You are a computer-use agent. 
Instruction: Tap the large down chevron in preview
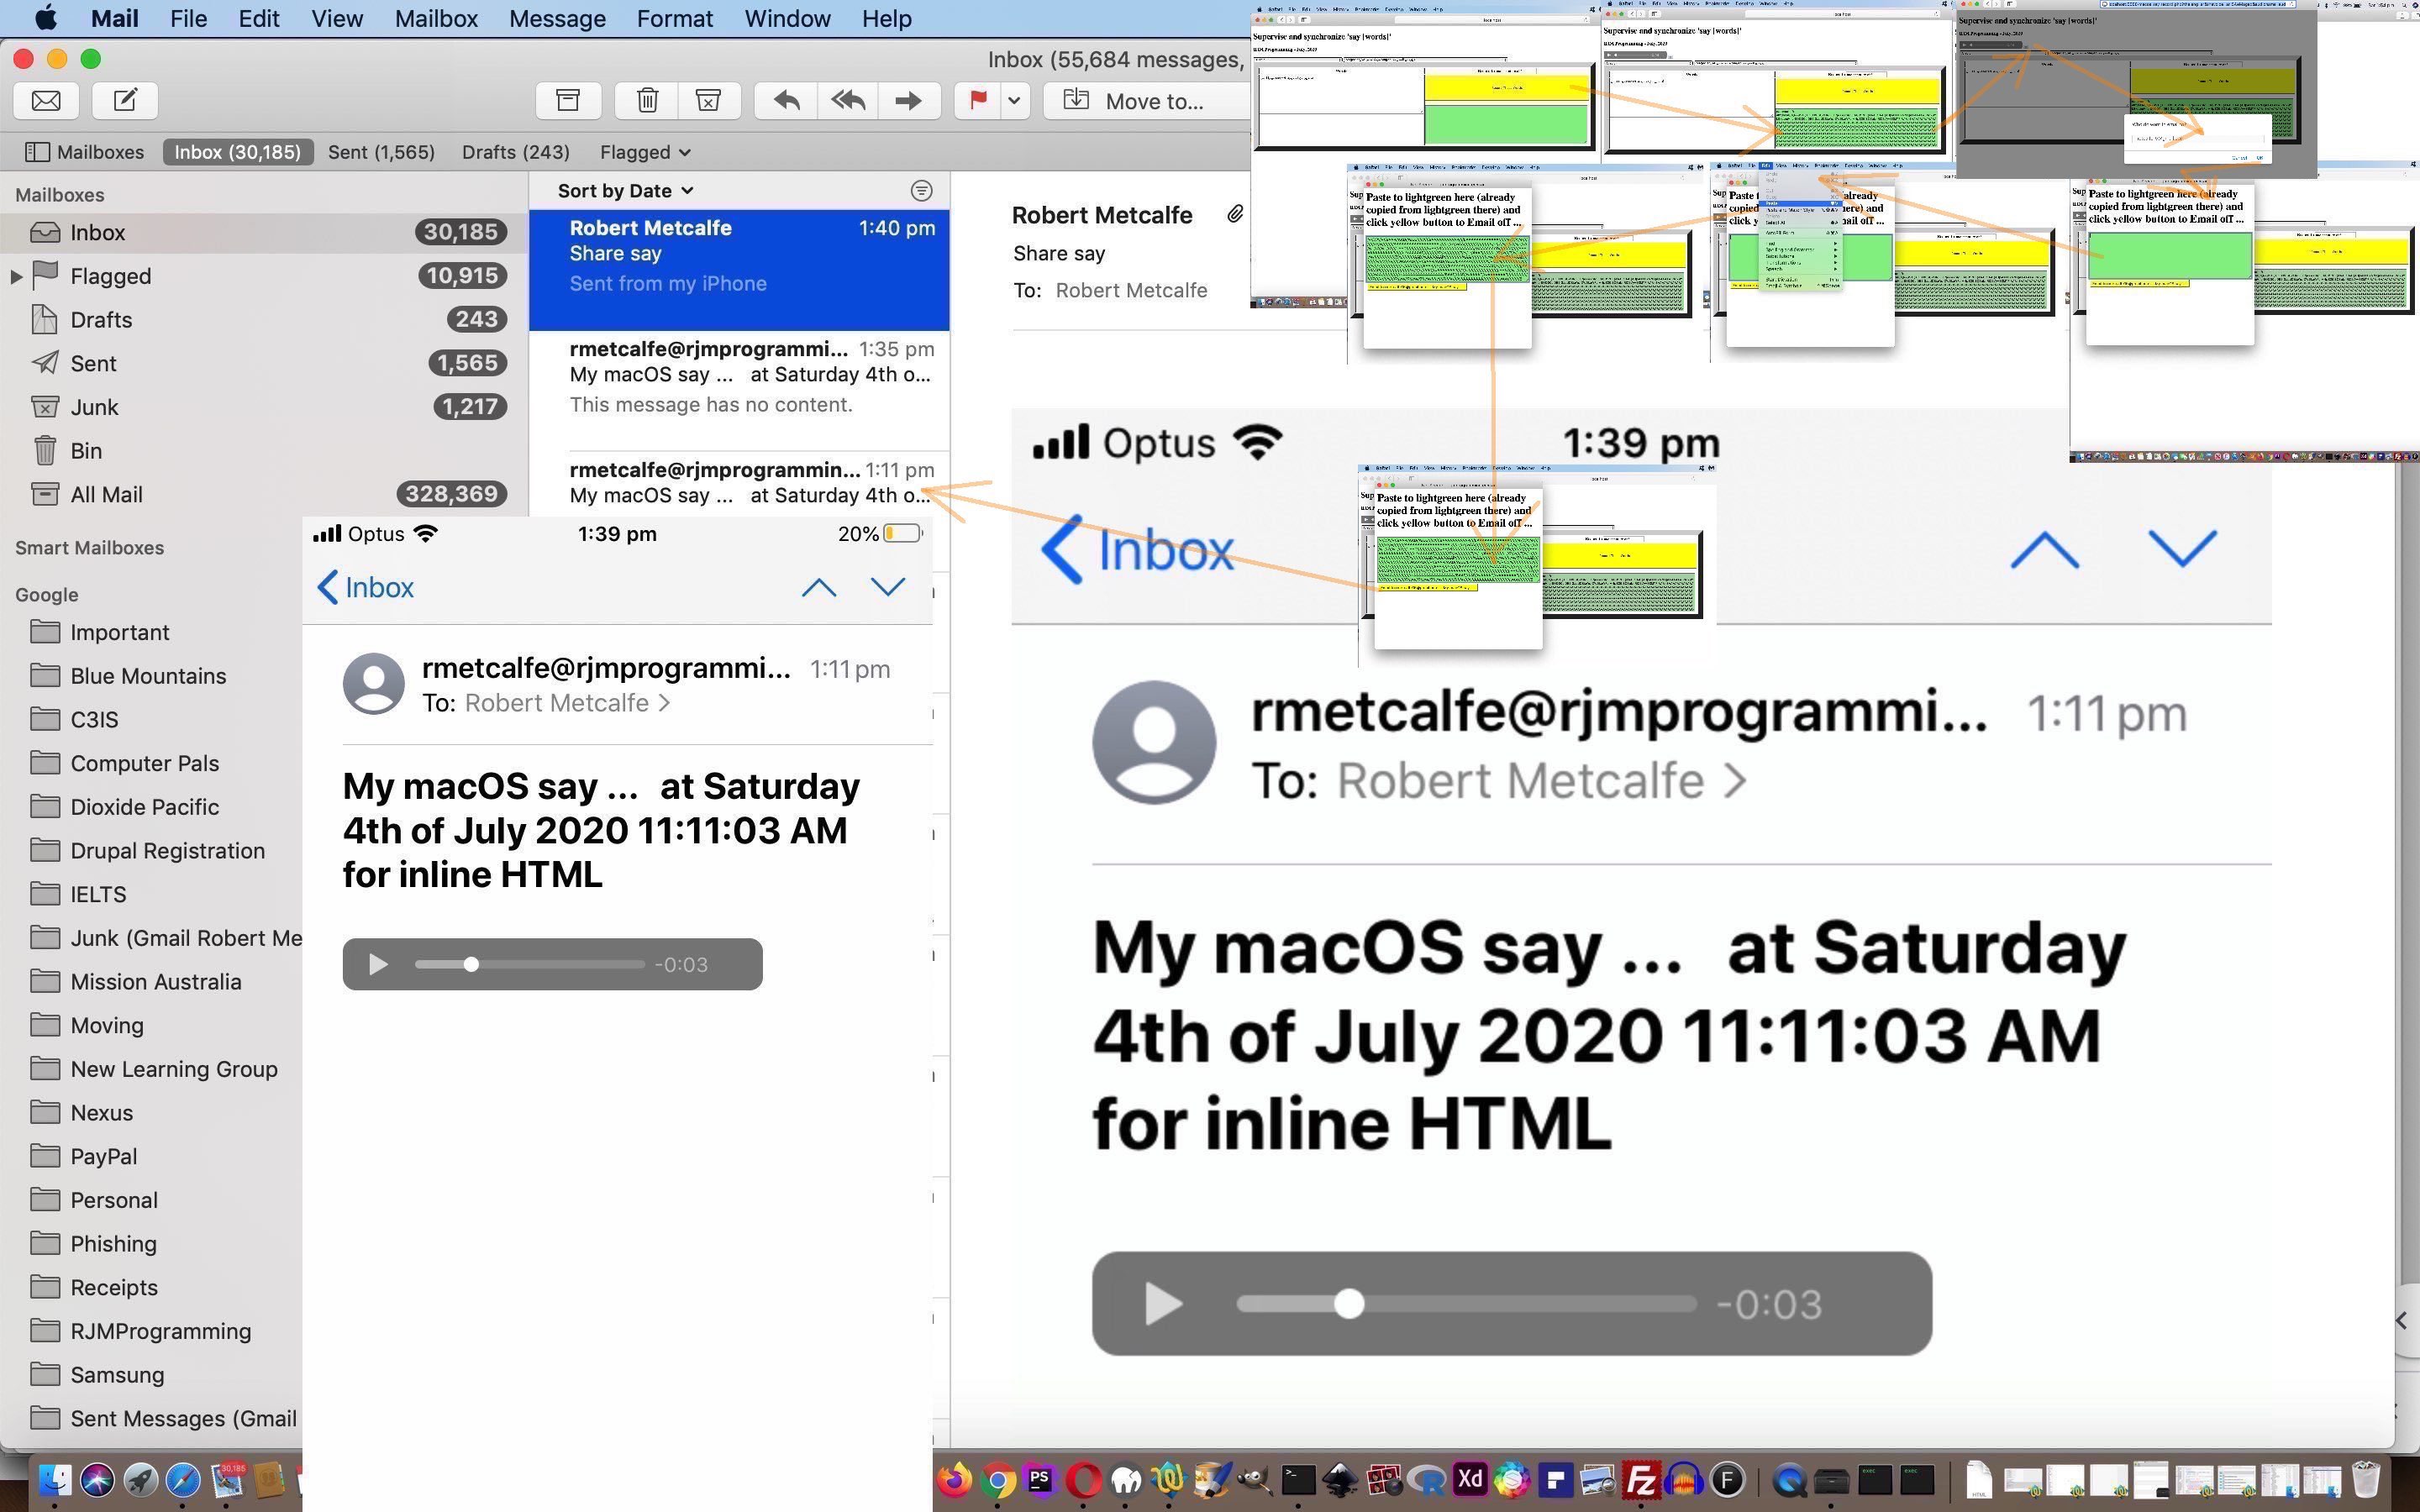point(2182,549)
